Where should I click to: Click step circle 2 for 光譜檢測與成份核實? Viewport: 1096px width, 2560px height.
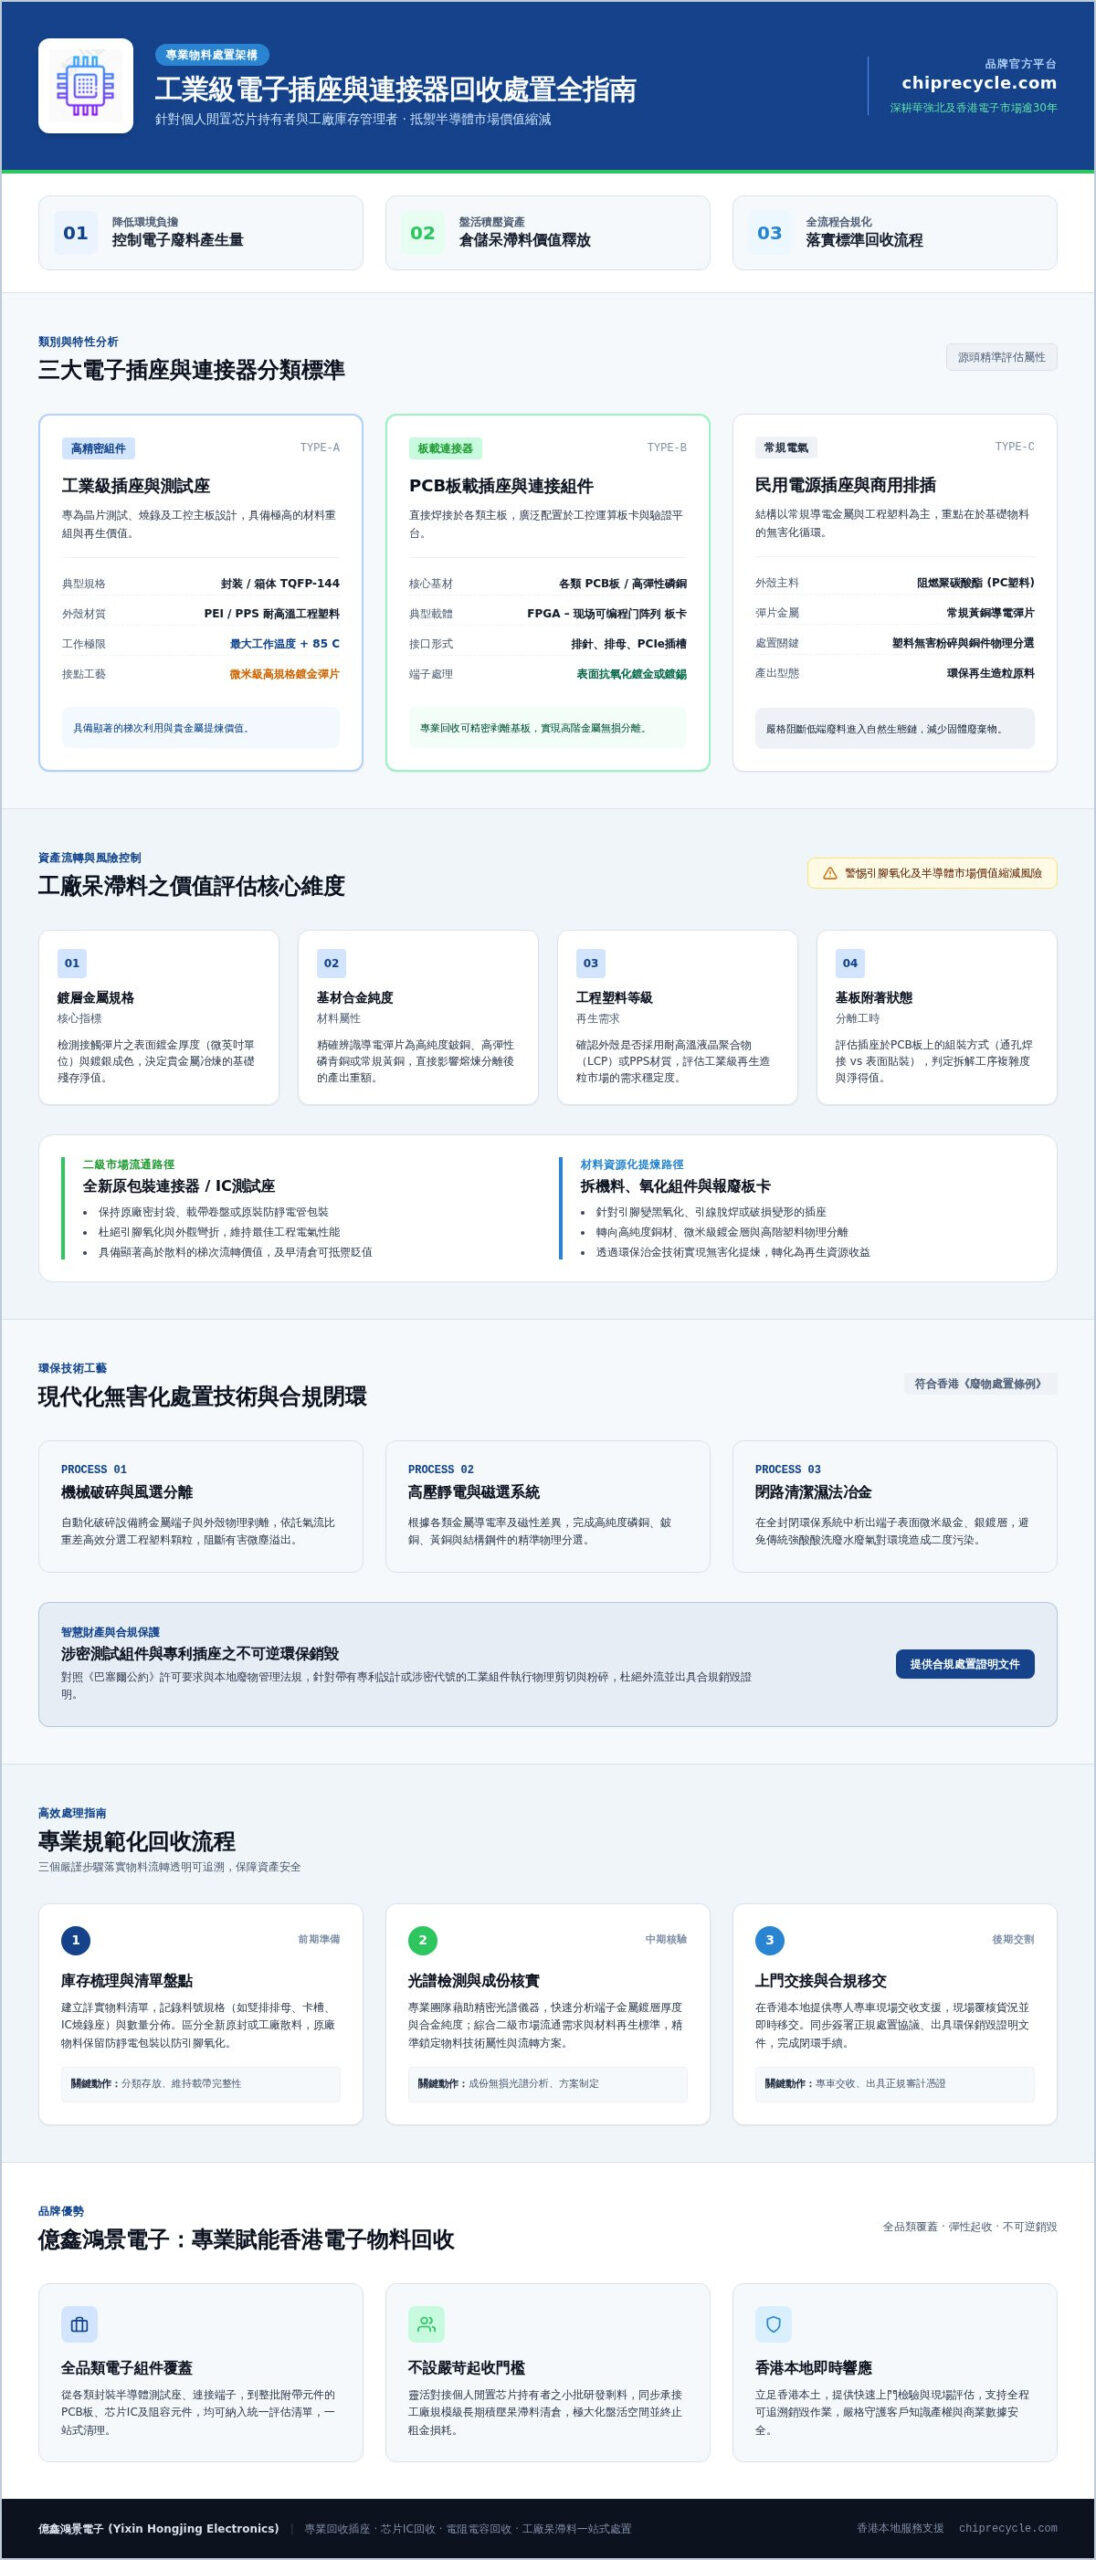tap(423, 1940)
